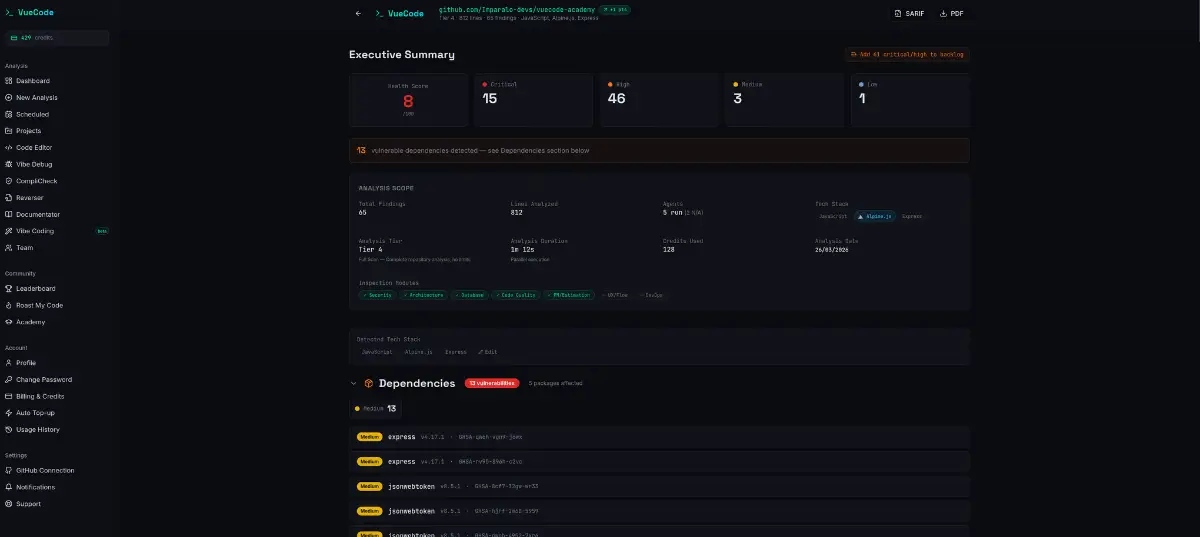Open the Leaderboard trophy icon
Image resolution: width=1200 pixels, height=537 pixels.
pos(9,289)
